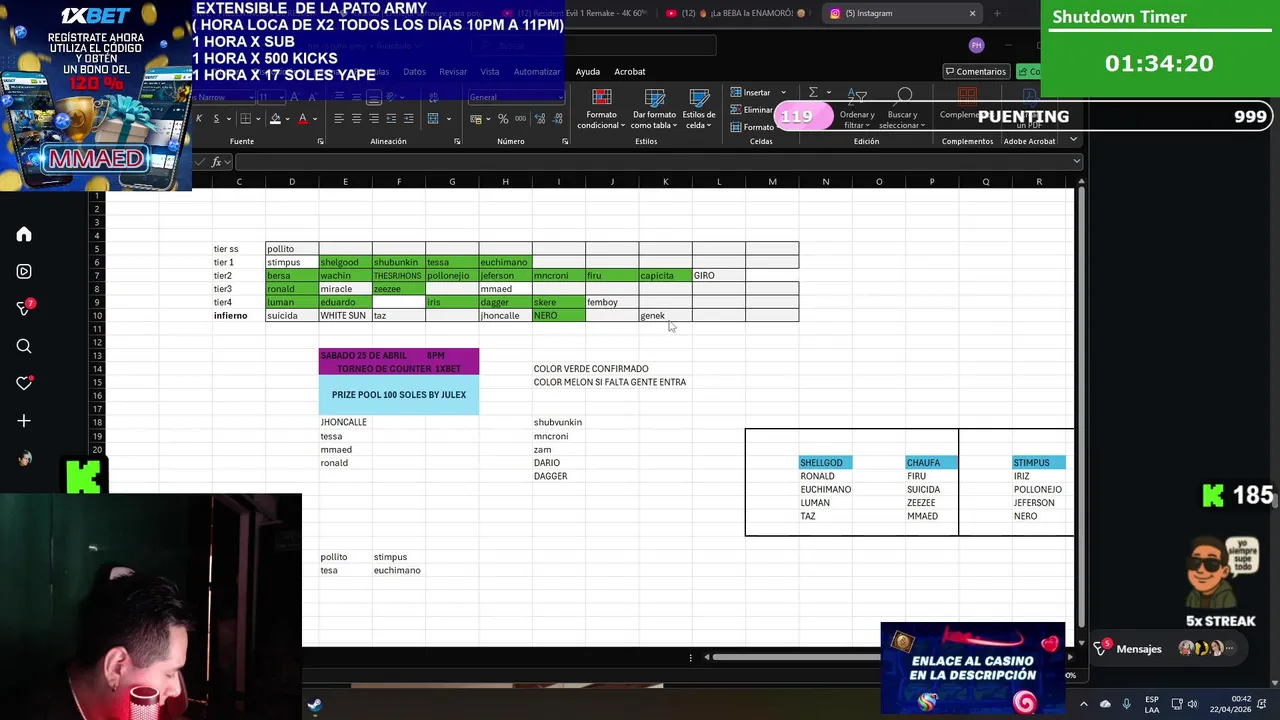Align text right in cell

(373, 119)
